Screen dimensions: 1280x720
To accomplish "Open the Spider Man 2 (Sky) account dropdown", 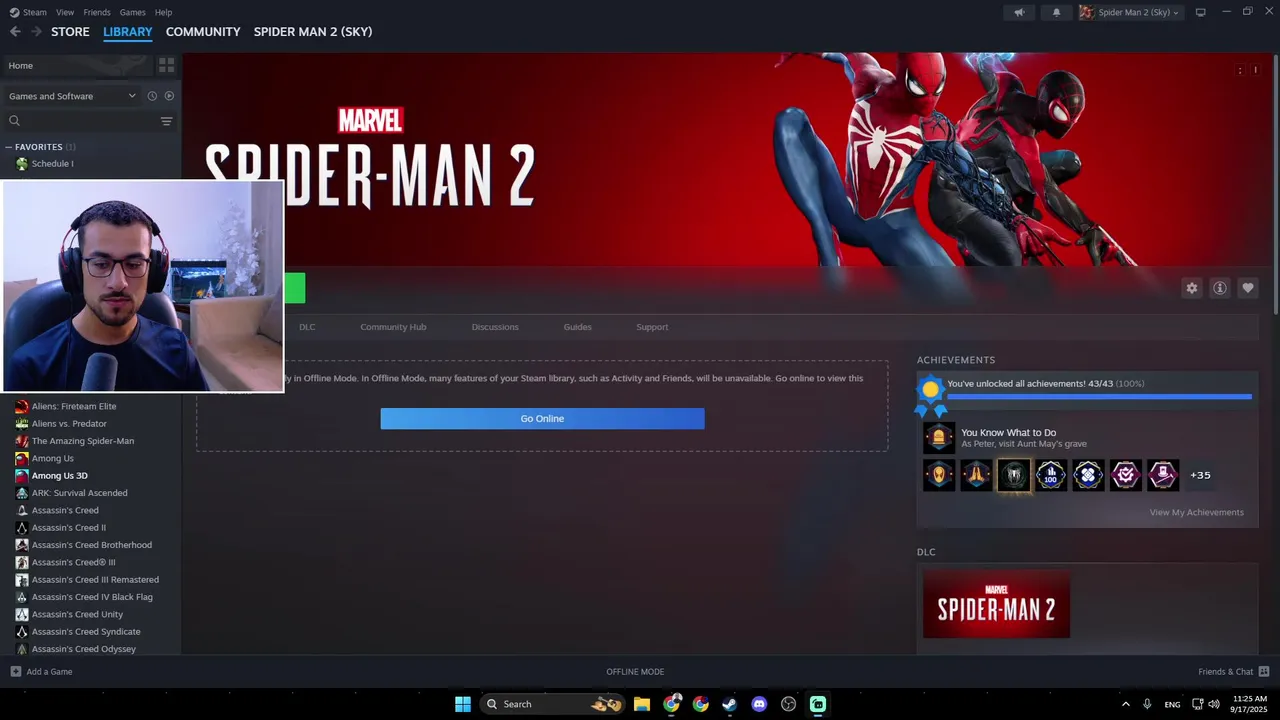I will pos(1130,12).
